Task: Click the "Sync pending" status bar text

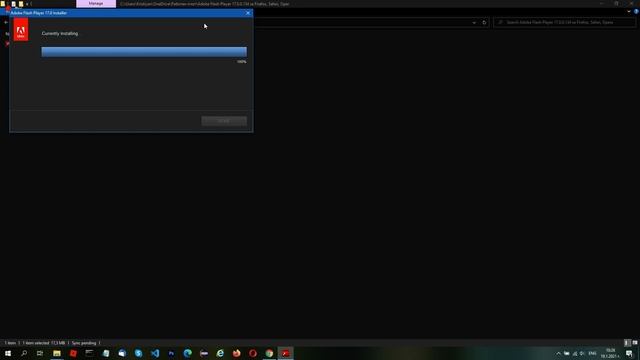Action: (84, 343)
